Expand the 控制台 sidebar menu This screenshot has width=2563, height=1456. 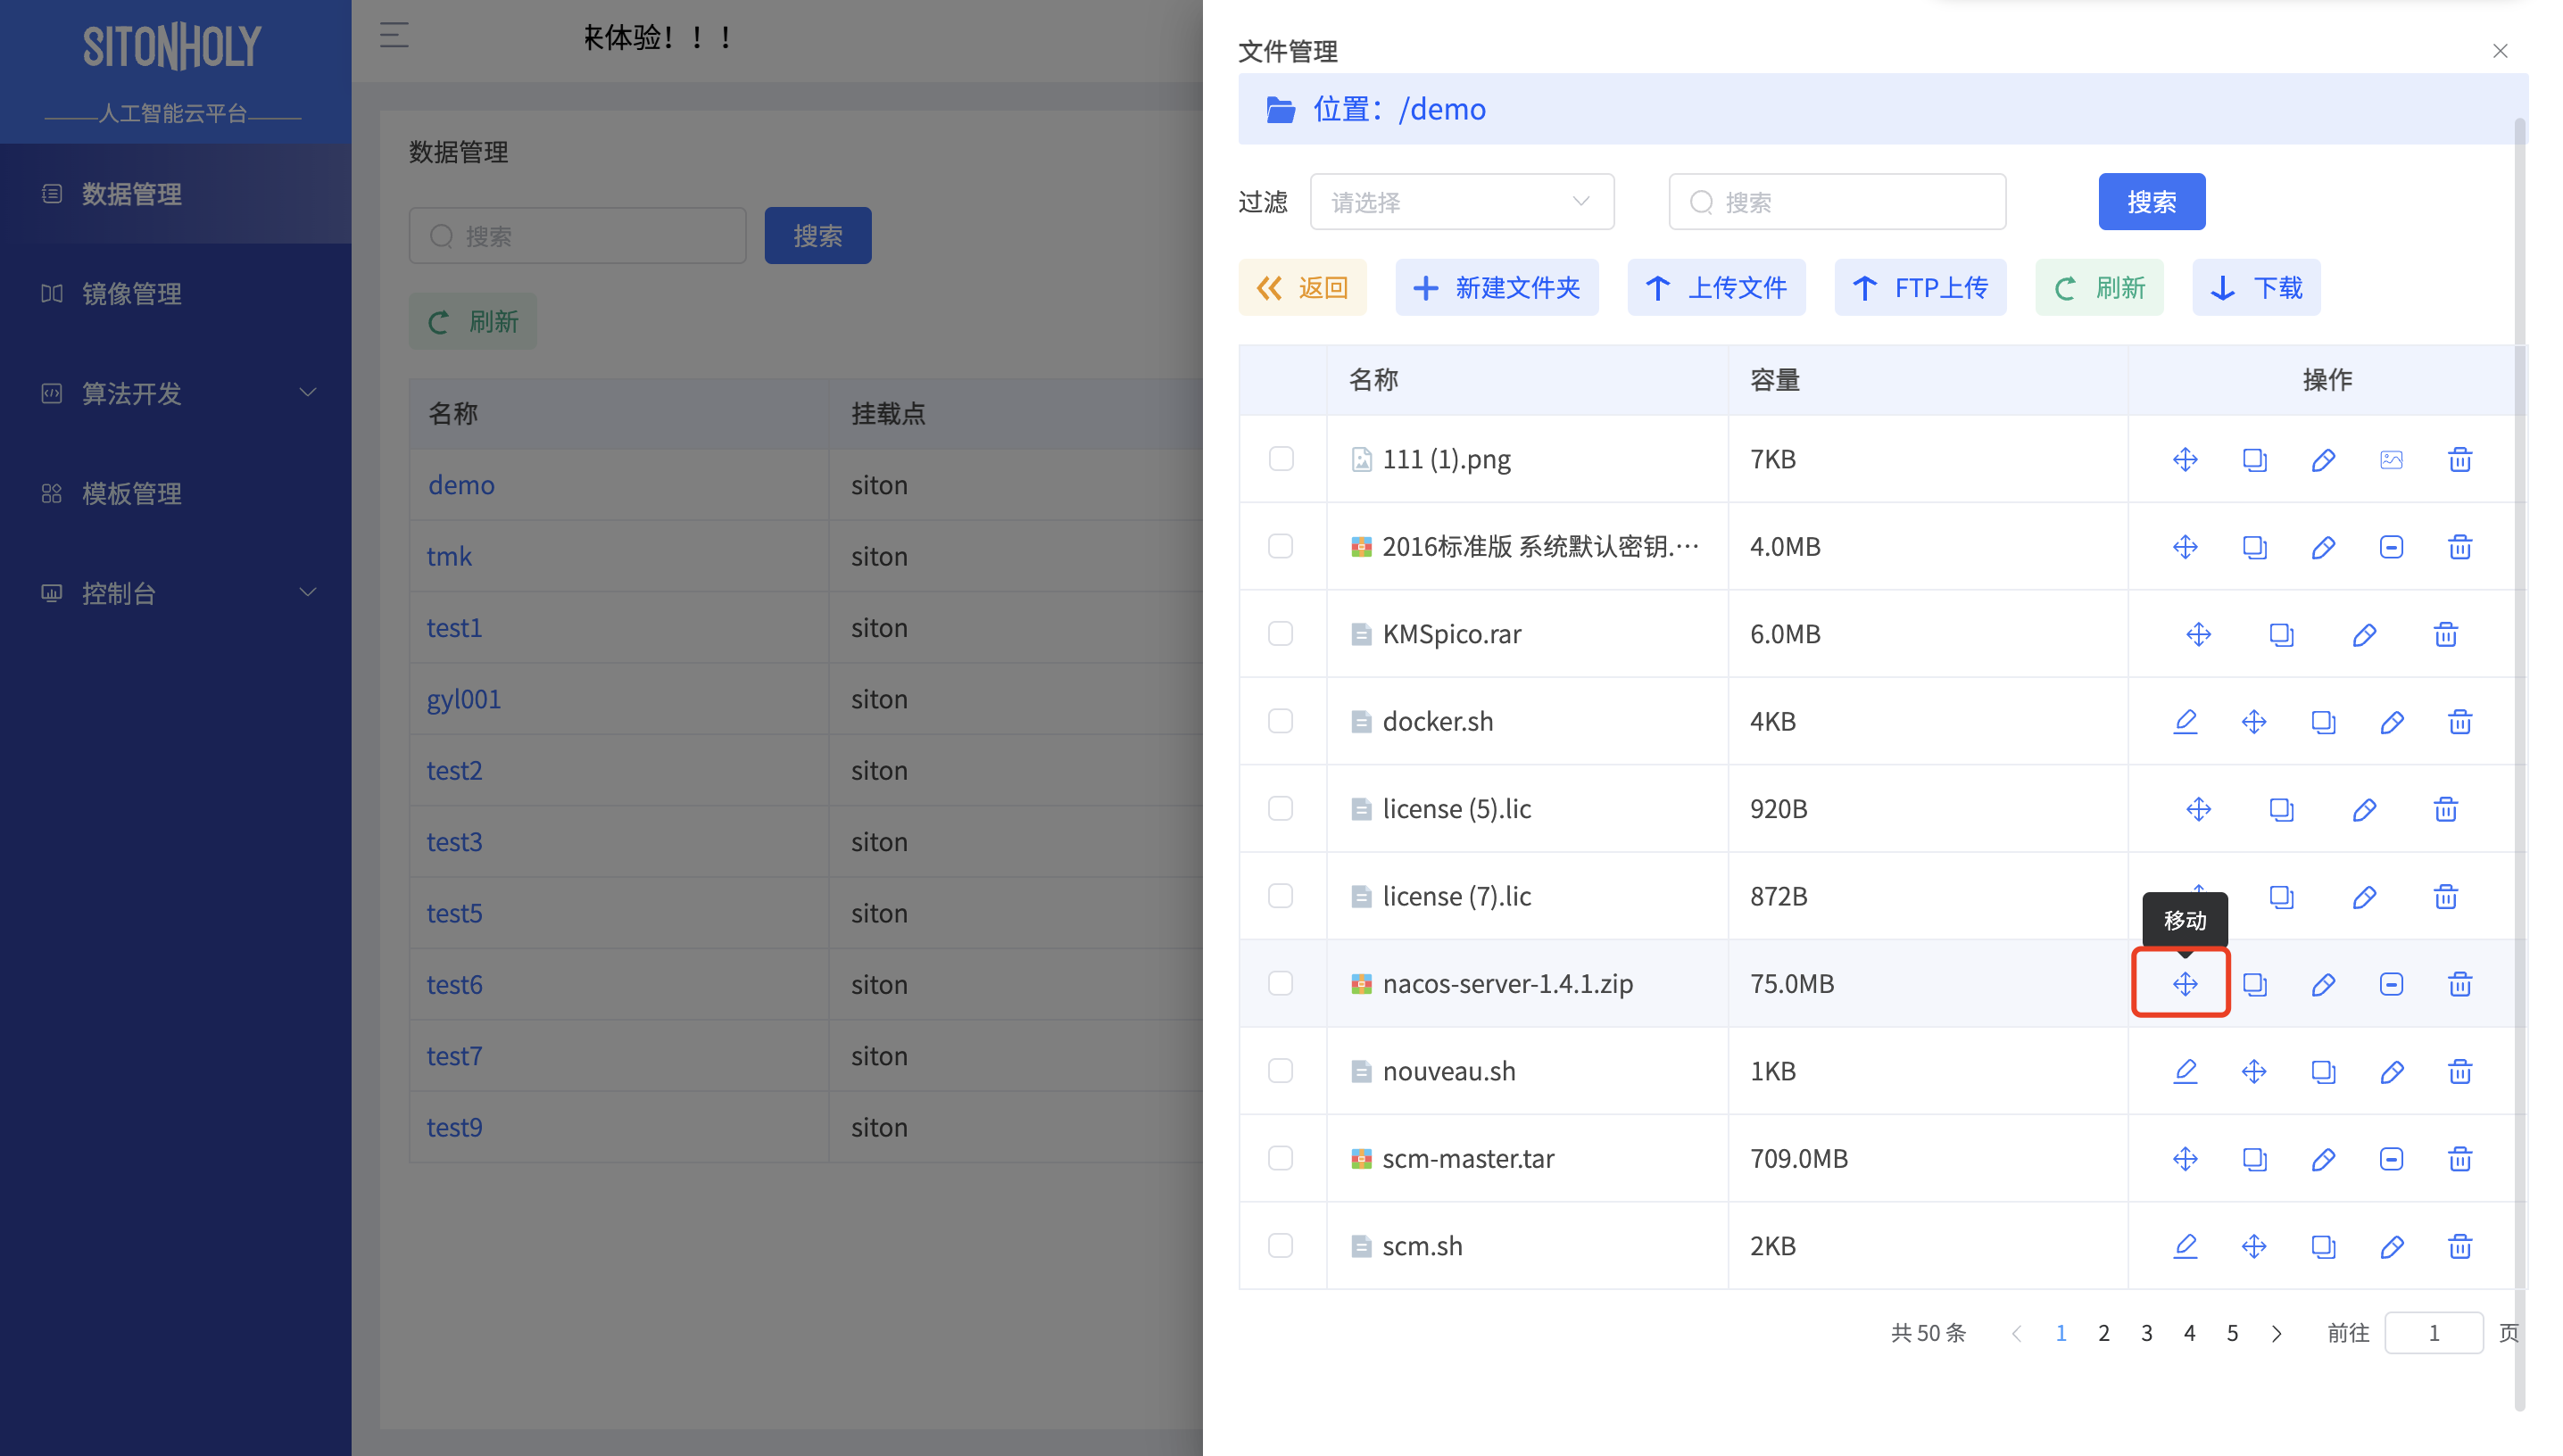pos(176,593)
